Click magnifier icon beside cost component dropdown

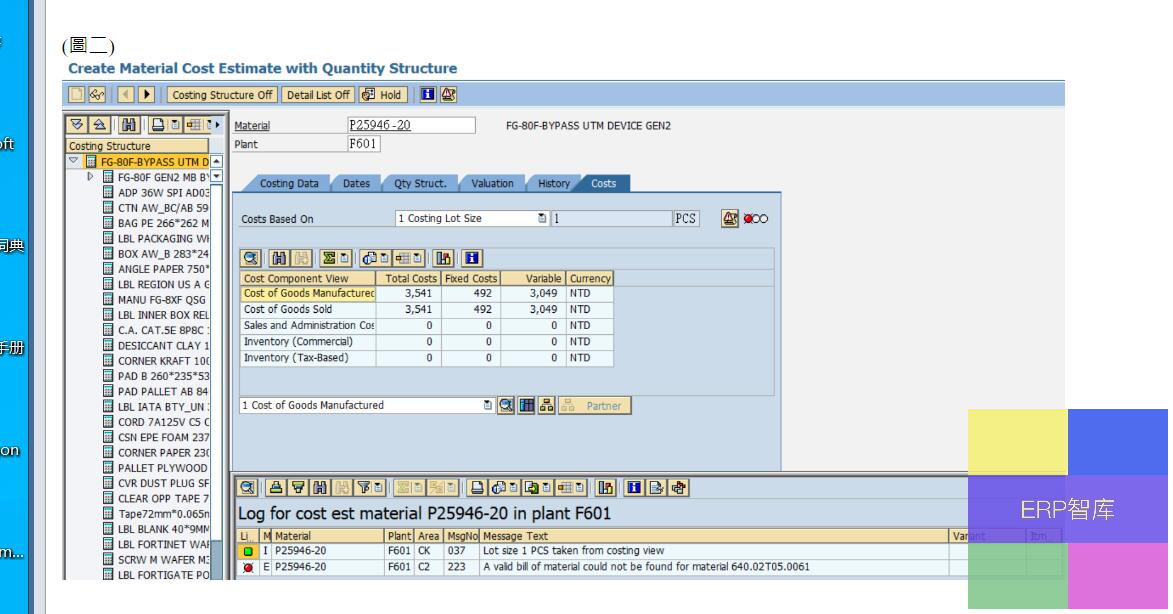pos(506,405)
